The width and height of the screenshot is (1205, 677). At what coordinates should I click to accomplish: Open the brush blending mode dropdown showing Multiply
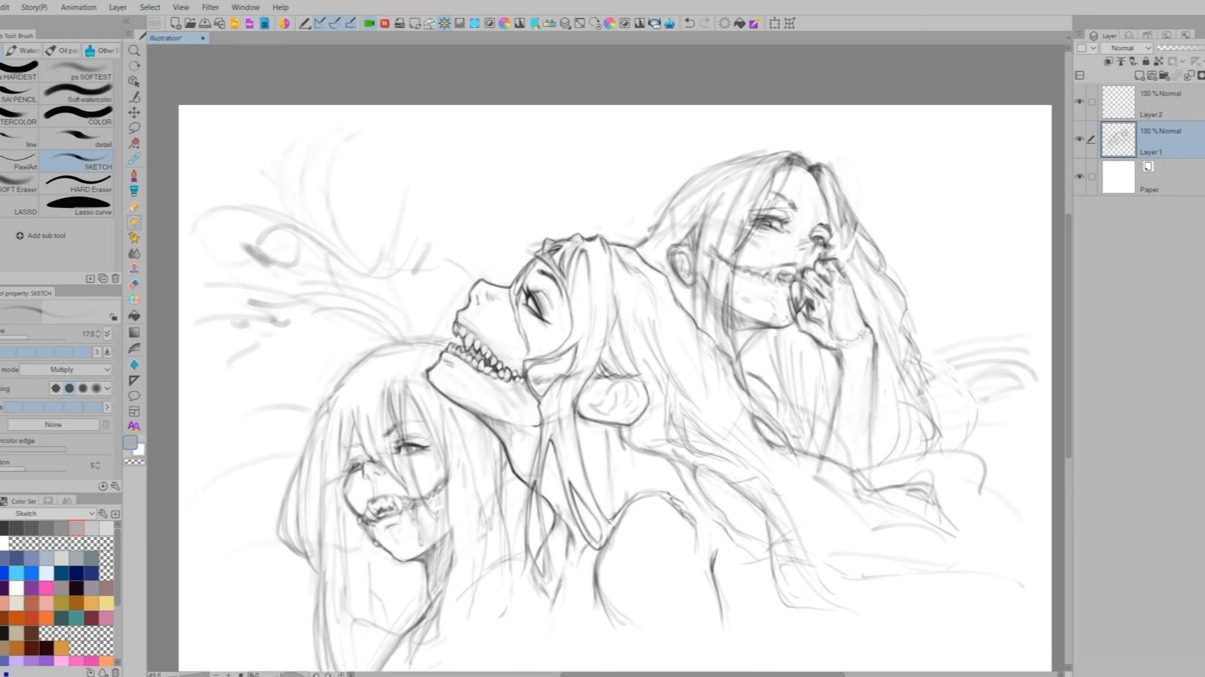coord(67,369)
